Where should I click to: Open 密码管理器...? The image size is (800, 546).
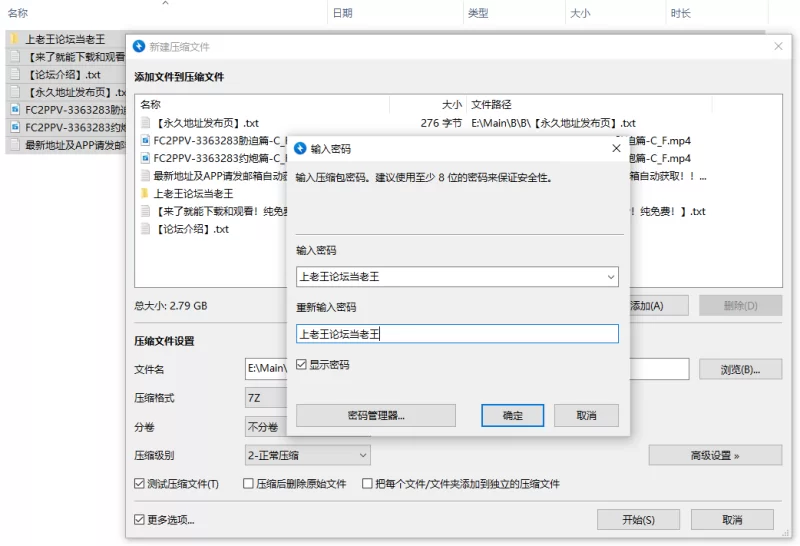376,415
